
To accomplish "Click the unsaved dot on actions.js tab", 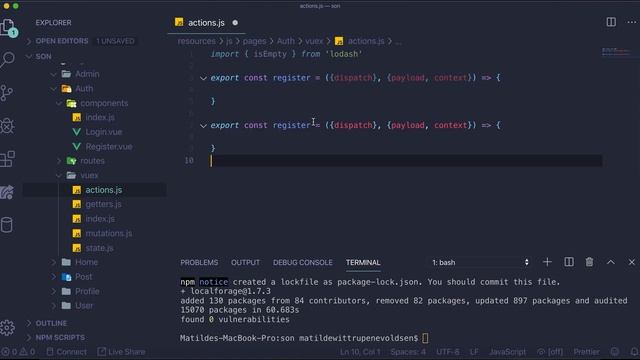I will [235, 23].
